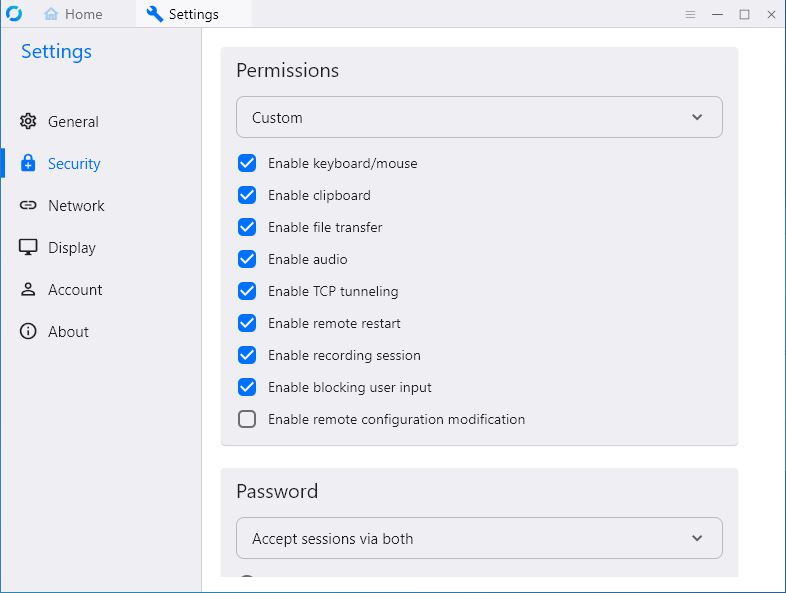Image resolution: width=786 pixels, height=593 pixels.
Task: Click the Security lock icon
Action: (28, 163)
